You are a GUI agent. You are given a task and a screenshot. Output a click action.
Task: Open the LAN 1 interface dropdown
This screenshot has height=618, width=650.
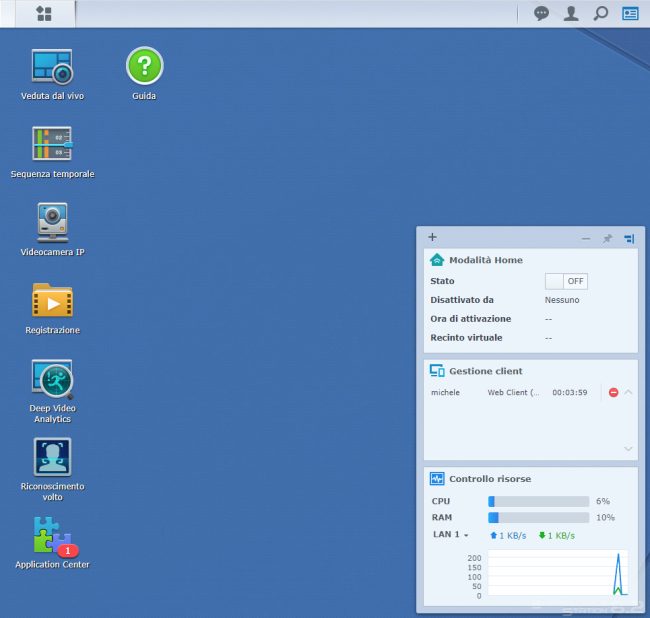coord(450,535)
